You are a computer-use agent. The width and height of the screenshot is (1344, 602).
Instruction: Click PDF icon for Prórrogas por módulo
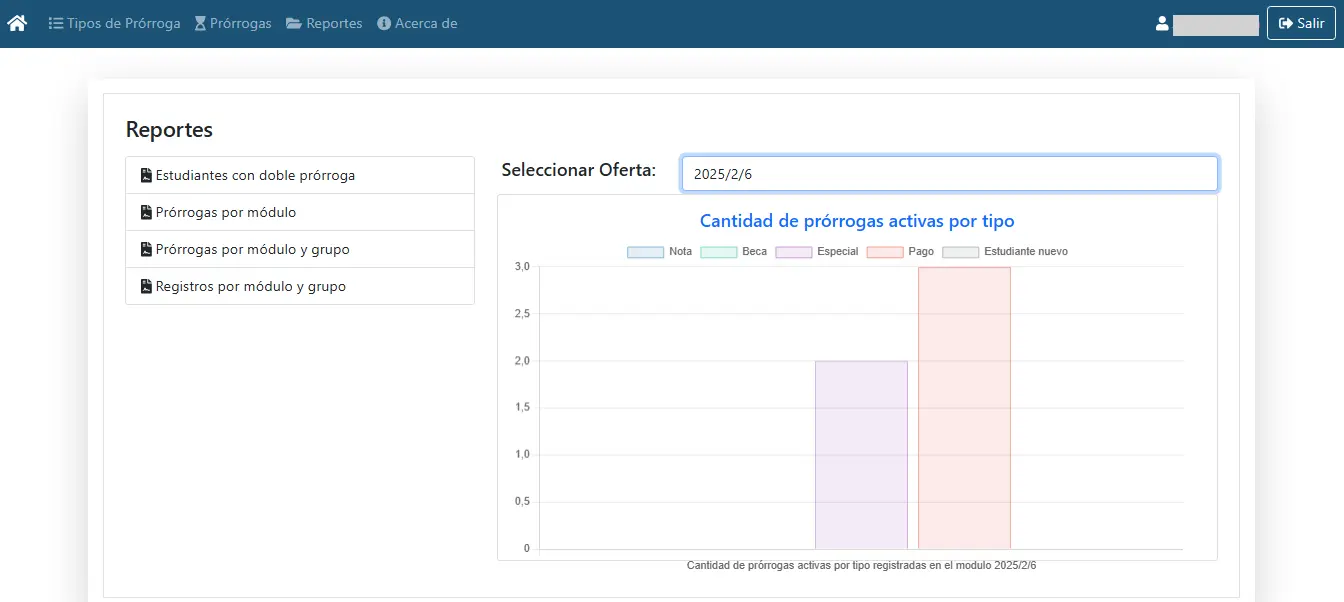pyautogui.click(x=146, y=212)
